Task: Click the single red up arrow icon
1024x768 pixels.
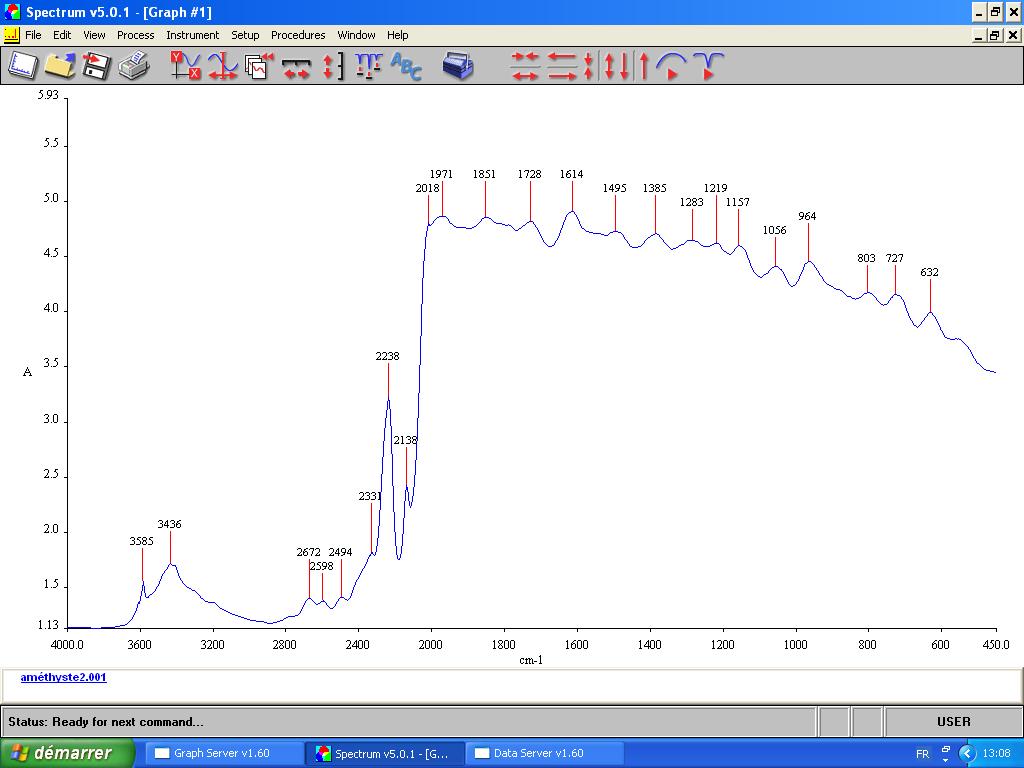Action: 644,66
